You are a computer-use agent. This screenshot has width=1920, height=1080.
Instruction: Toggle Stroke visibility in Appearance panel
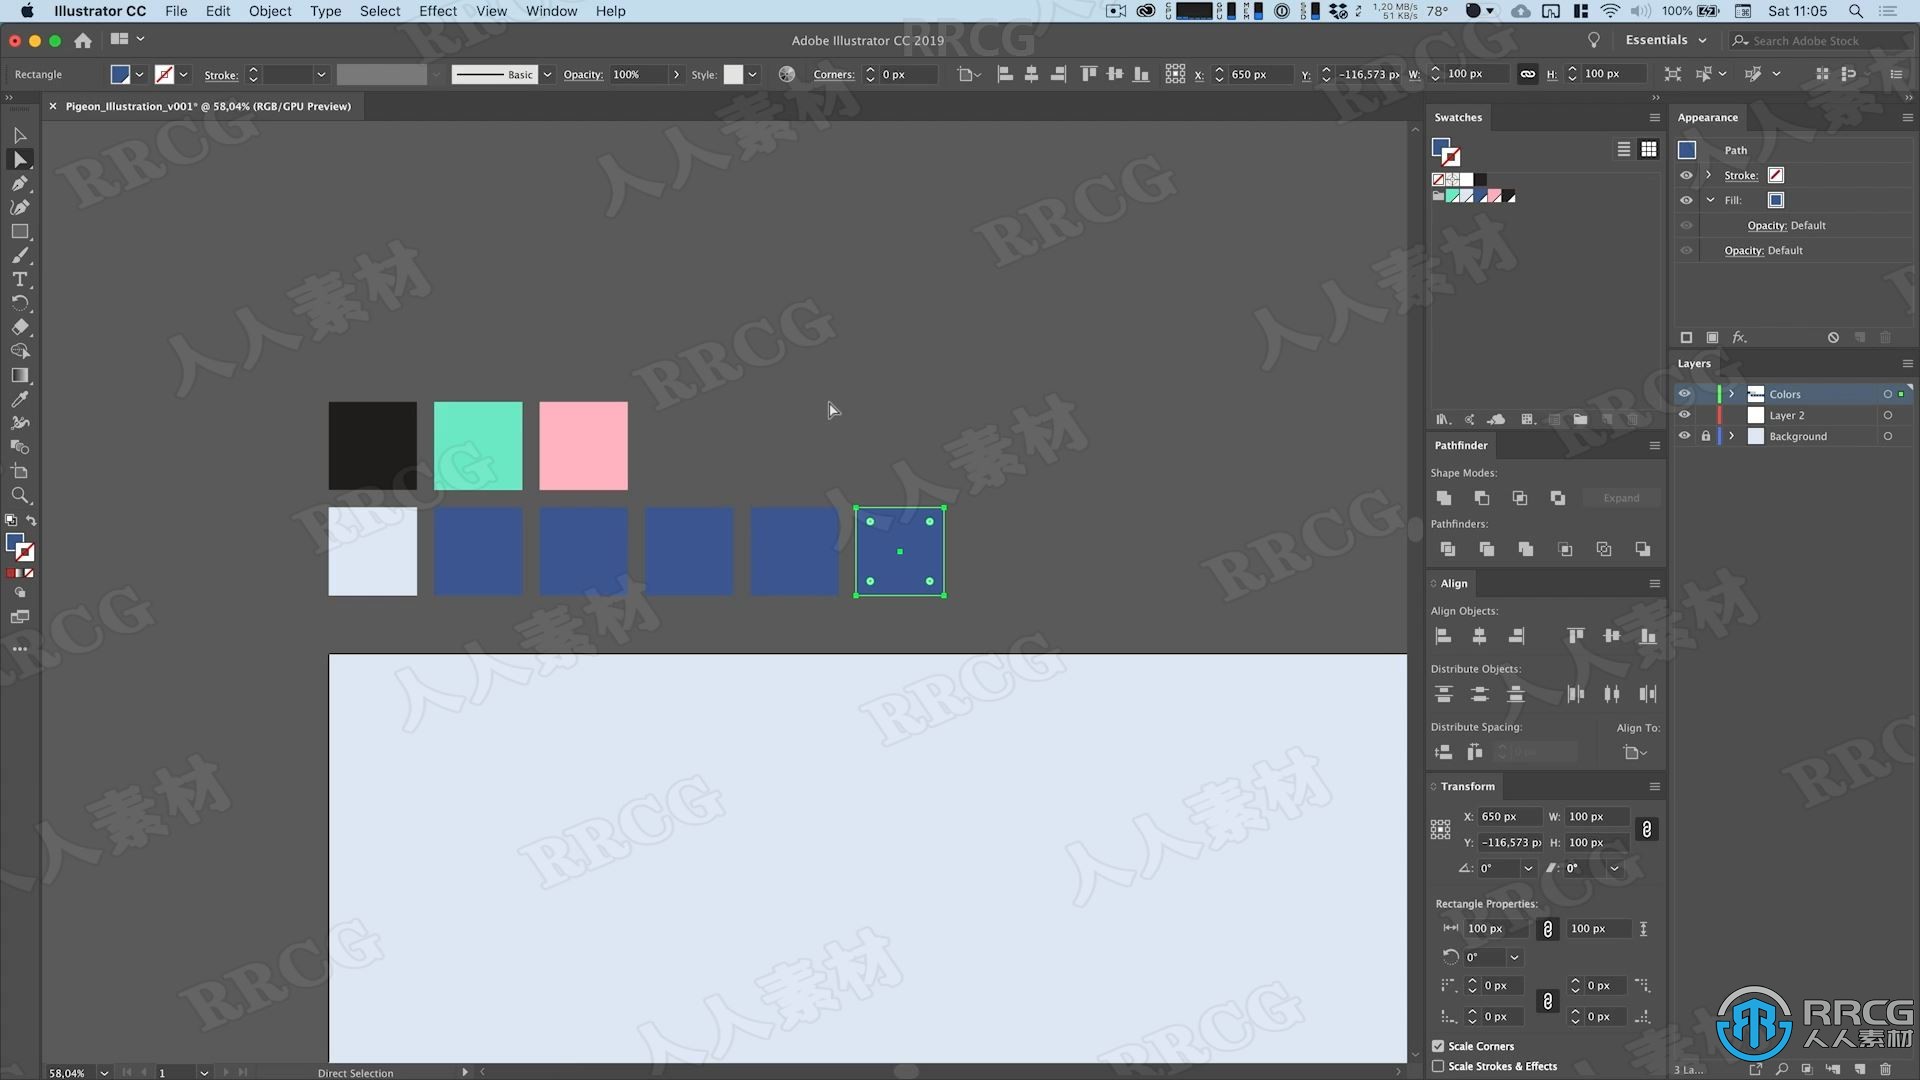click(1687, 175)
